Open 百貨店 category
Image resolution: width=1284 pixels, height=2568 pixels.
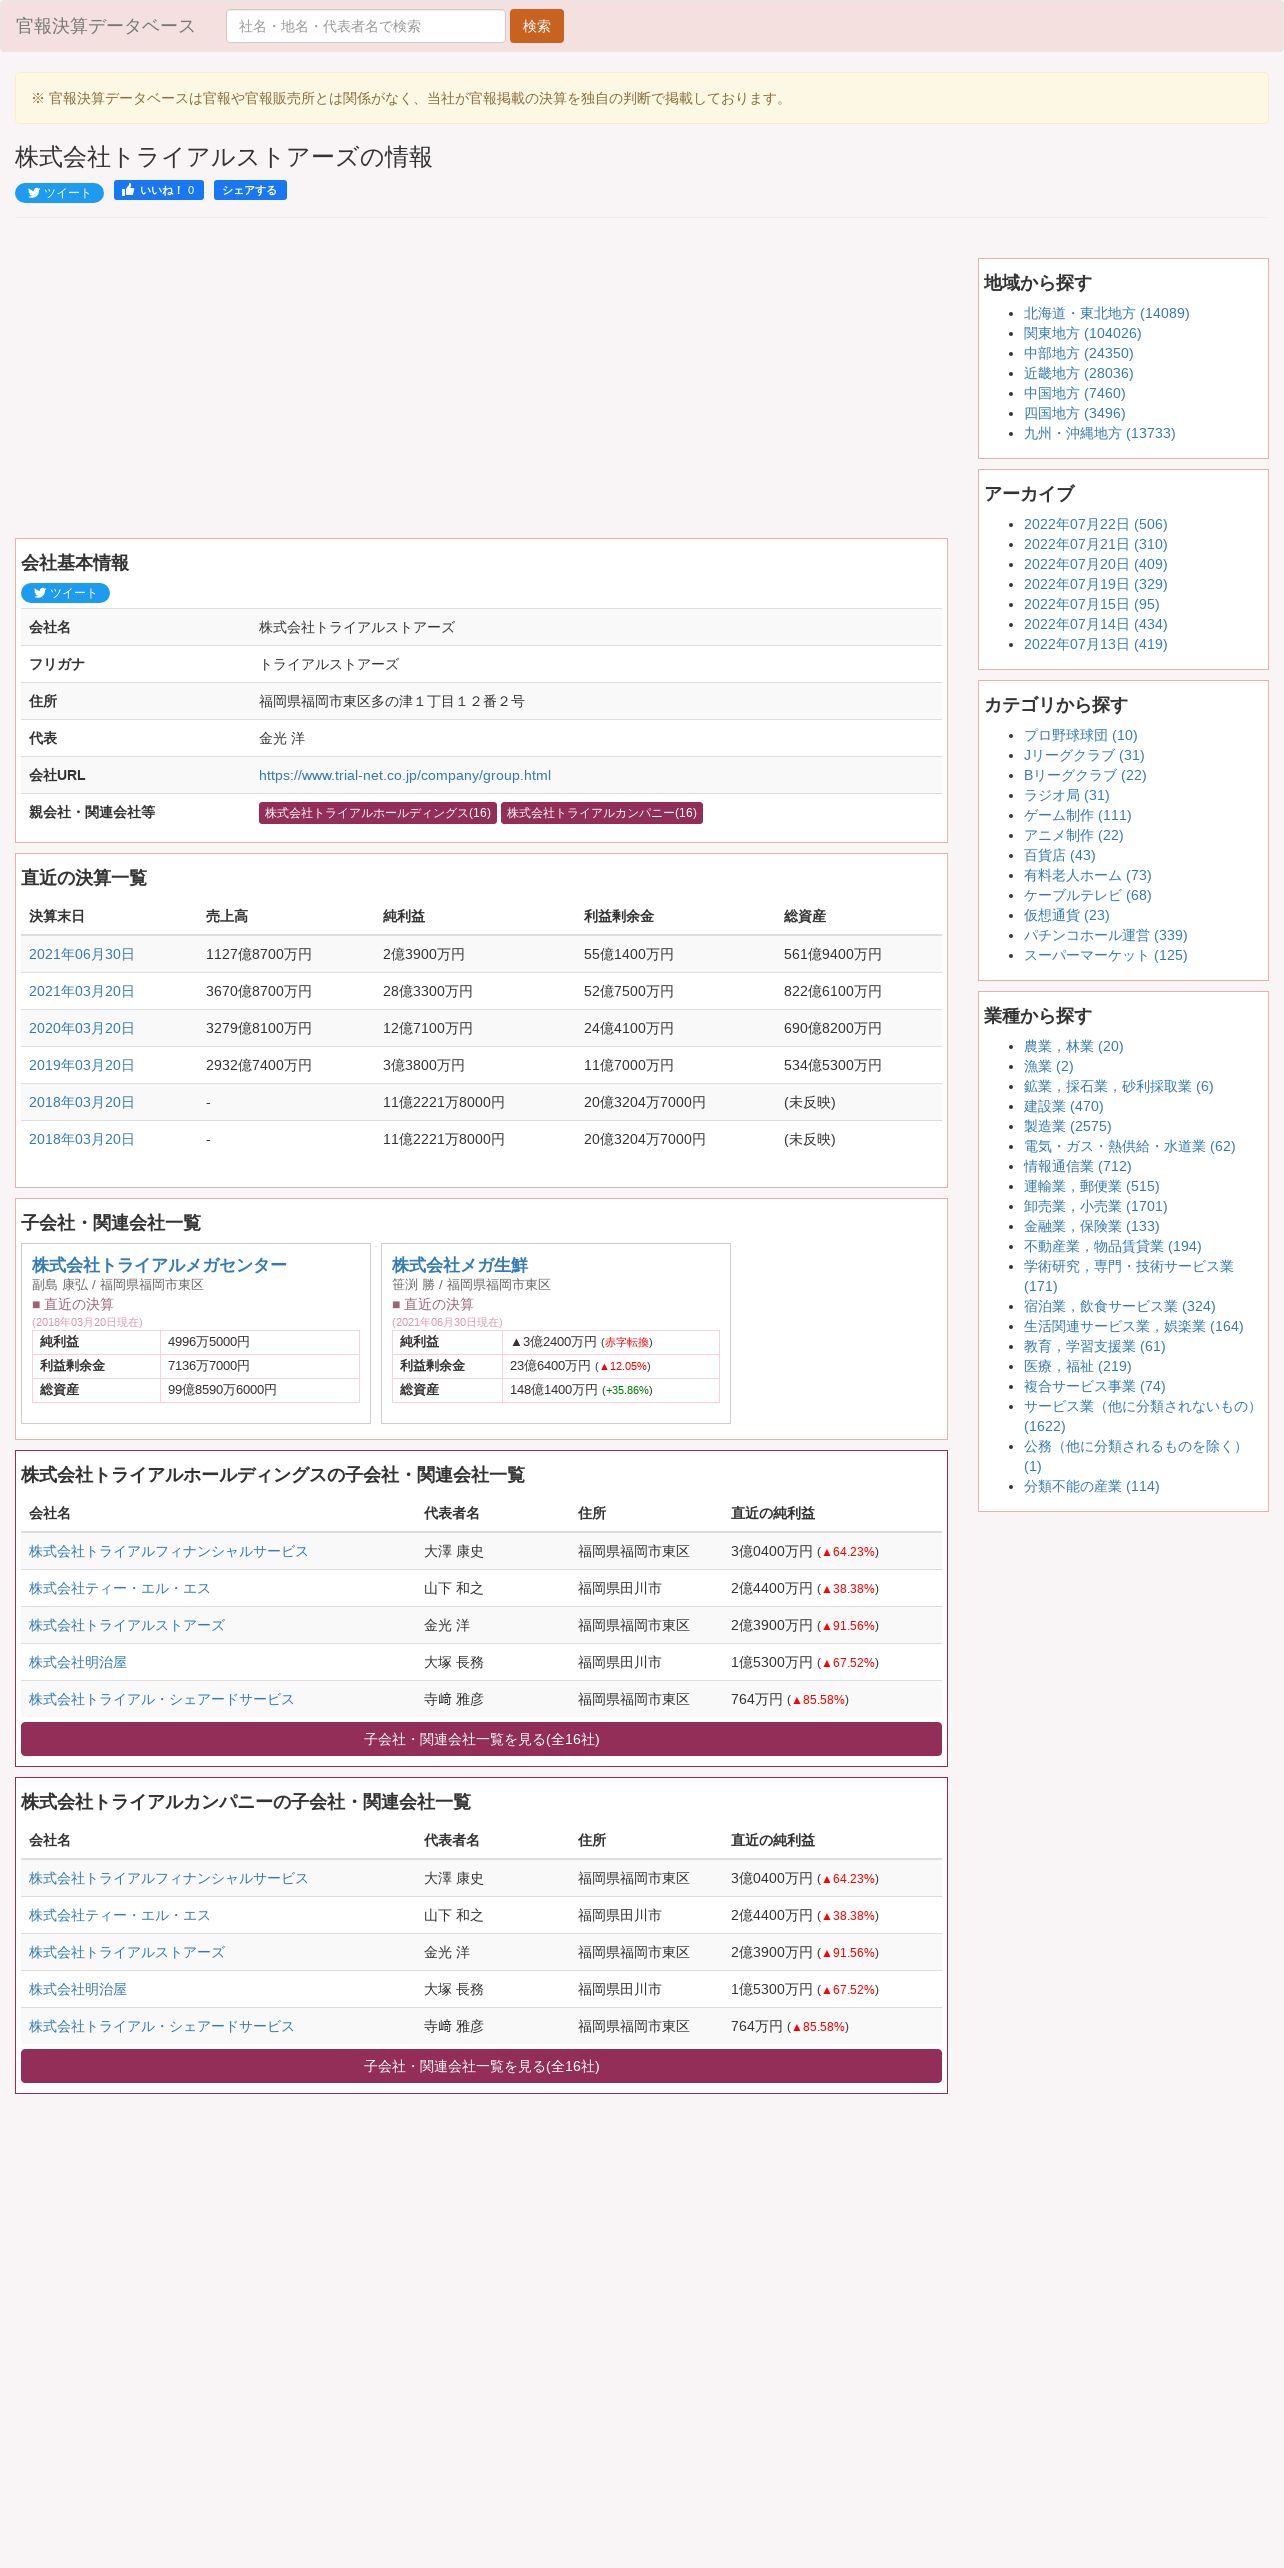click(1059, 855)
